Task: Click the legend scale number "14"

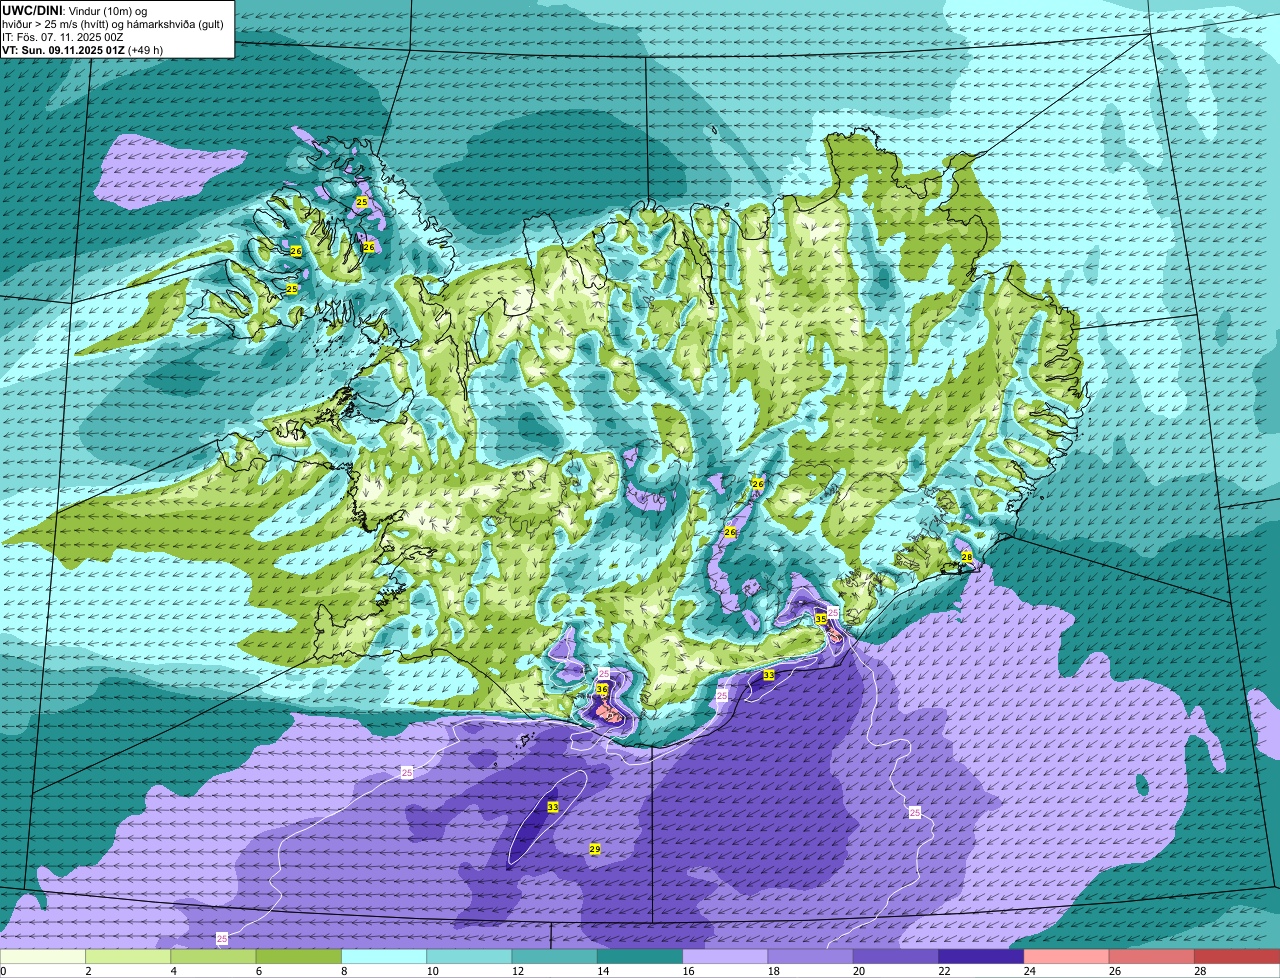Action: (604, 971)
